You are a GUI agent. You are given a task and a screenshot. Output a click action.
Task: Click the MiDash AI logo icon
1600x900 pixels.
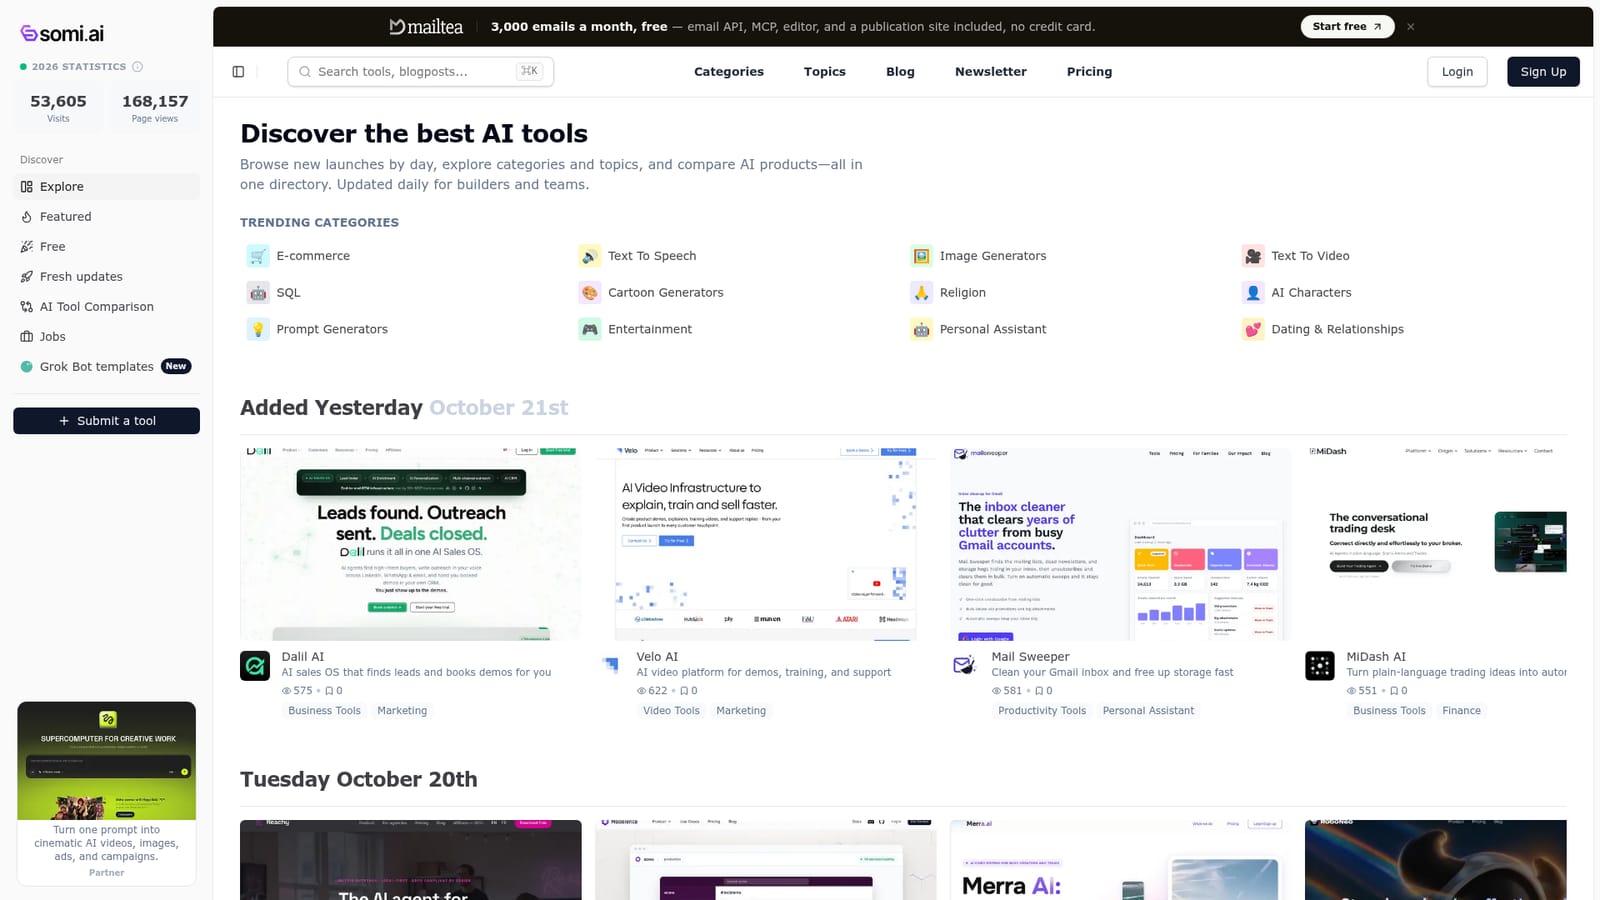pos(1320,666)
